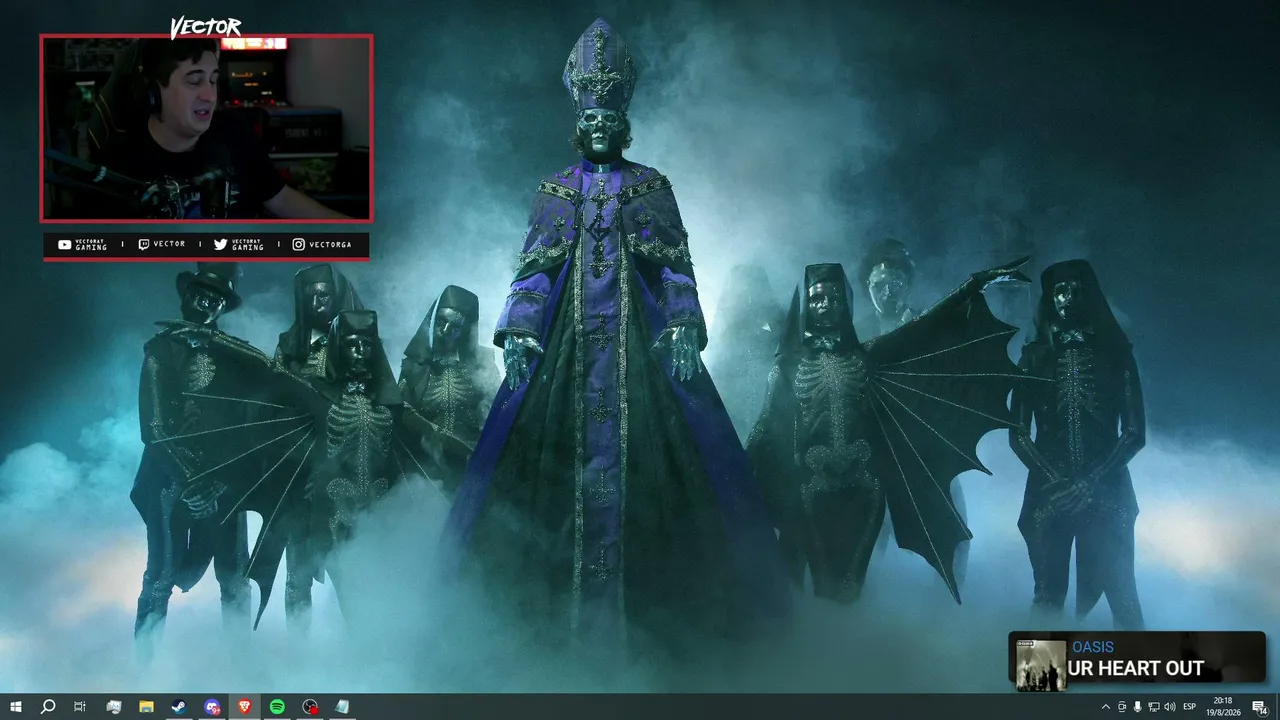Viewport: 1280px width, 720px height.
Task: Open the computer monitor app on taskbar
Action: click(x=113, y=707)
